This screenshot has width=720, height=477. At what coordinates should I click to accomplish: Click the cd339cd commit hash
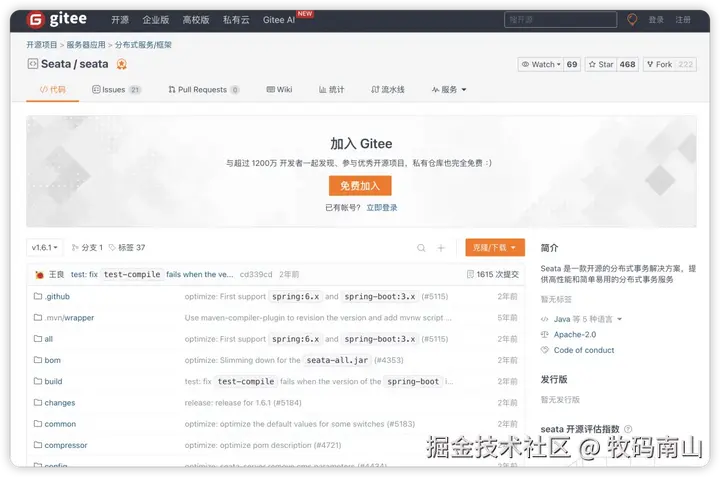tap(256, 274)
